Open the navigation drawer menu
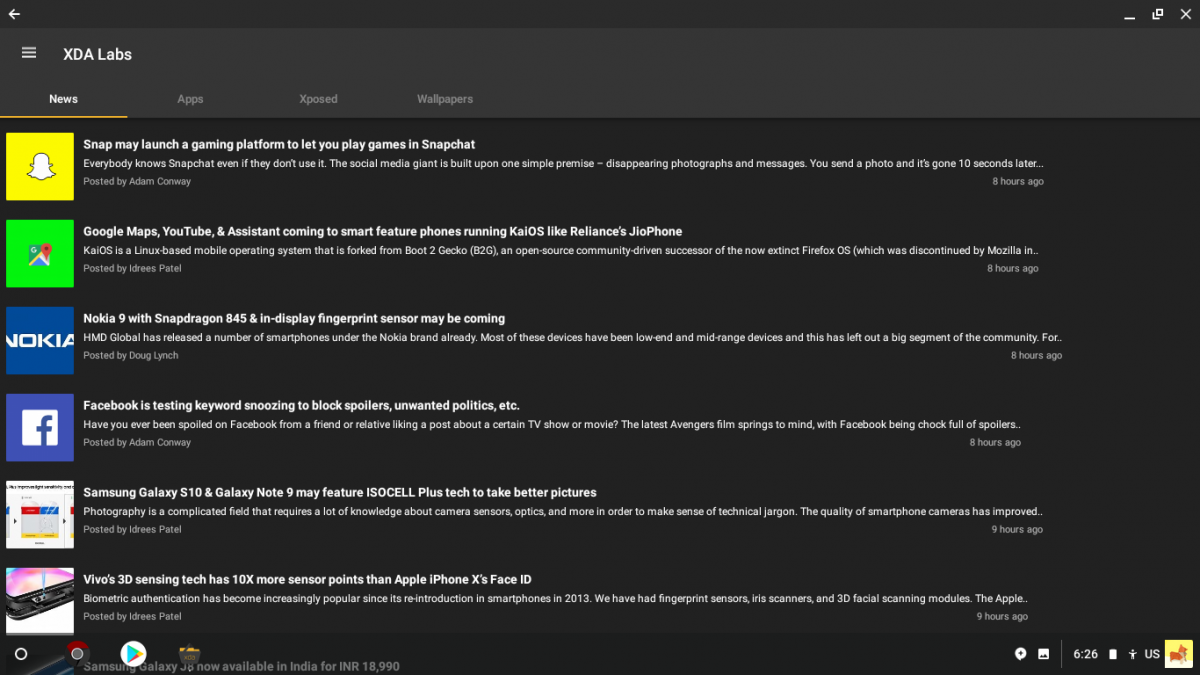Viewport: 1200px width, 675px height. click(x=28, y=52)
